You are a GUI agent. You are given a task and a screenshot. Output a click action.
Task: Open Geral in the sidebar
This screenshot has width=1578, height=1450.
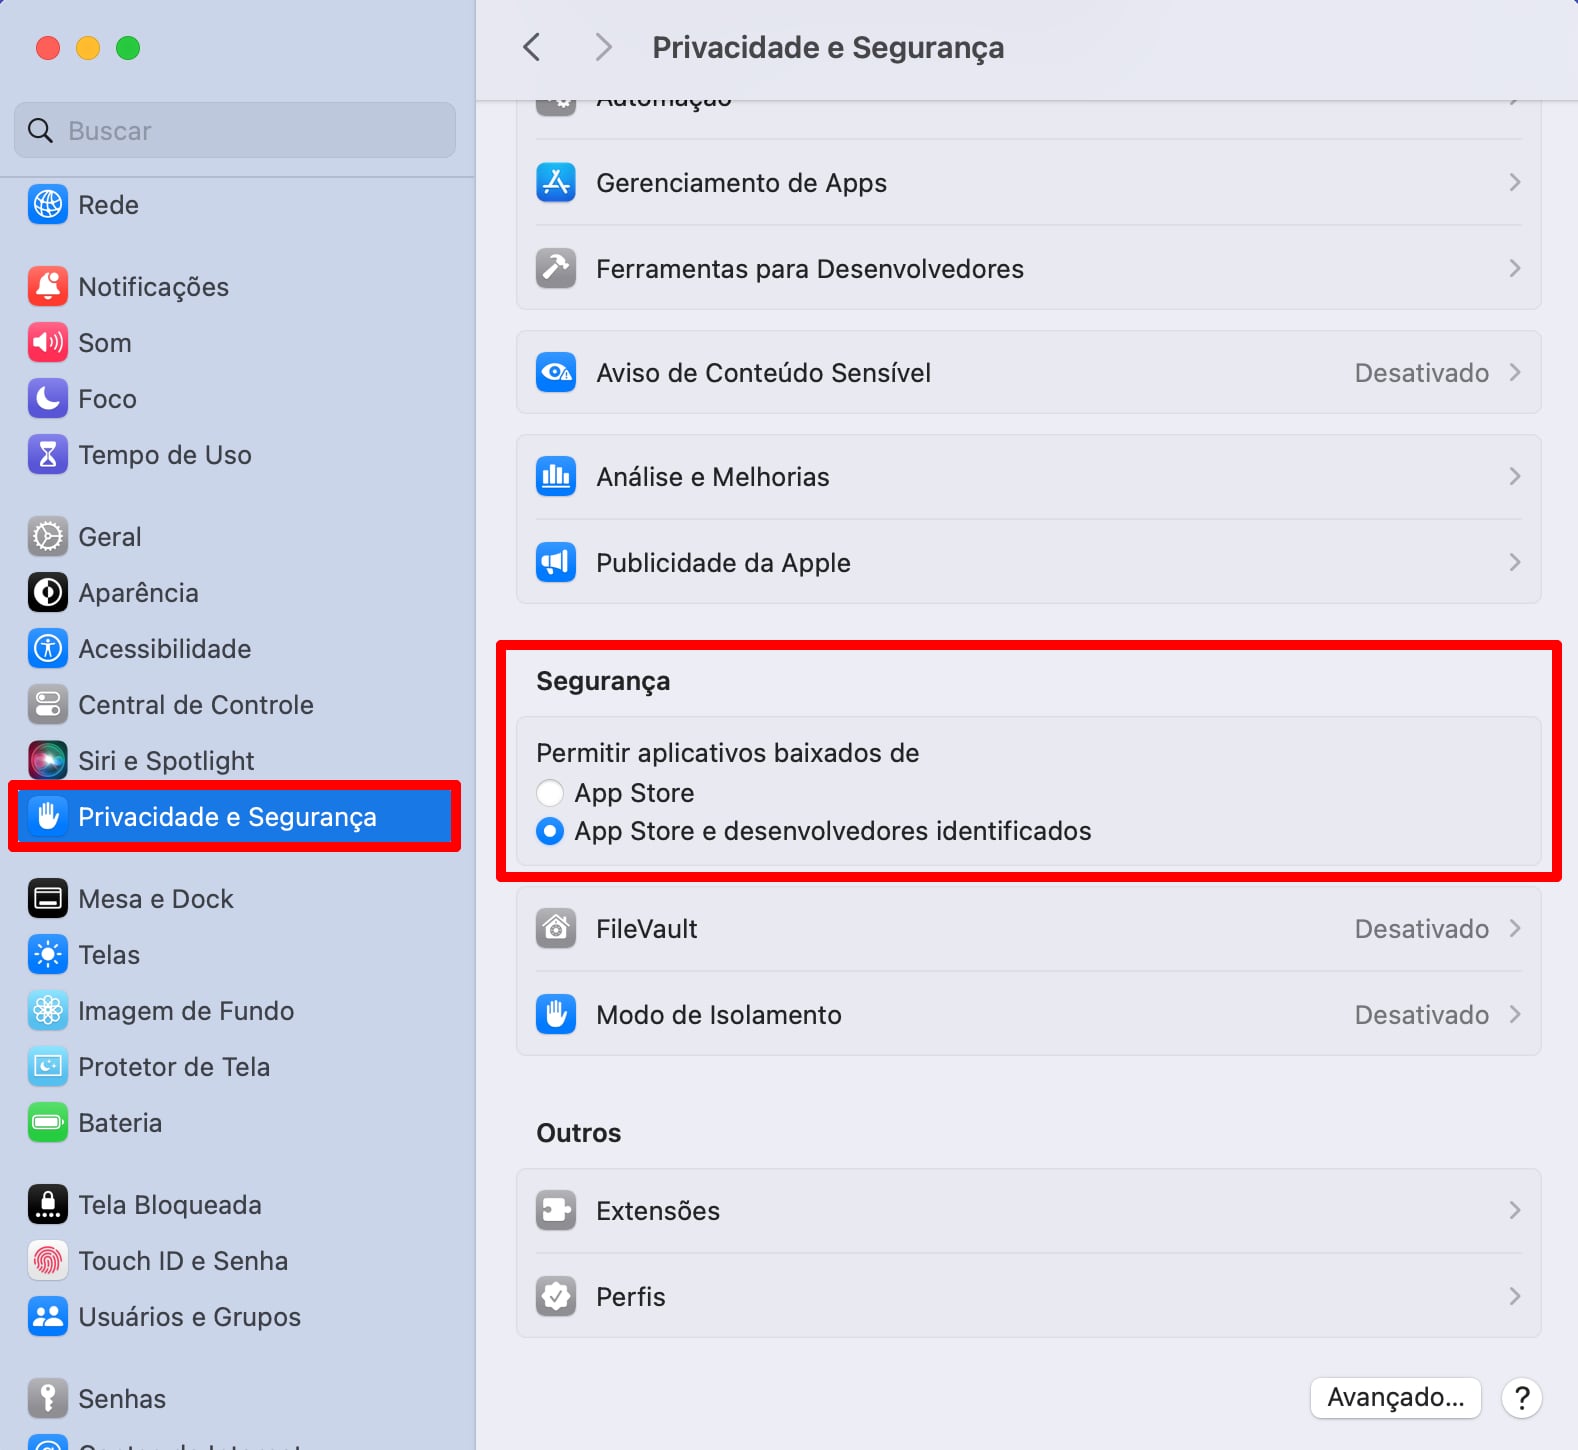[110, 537]
